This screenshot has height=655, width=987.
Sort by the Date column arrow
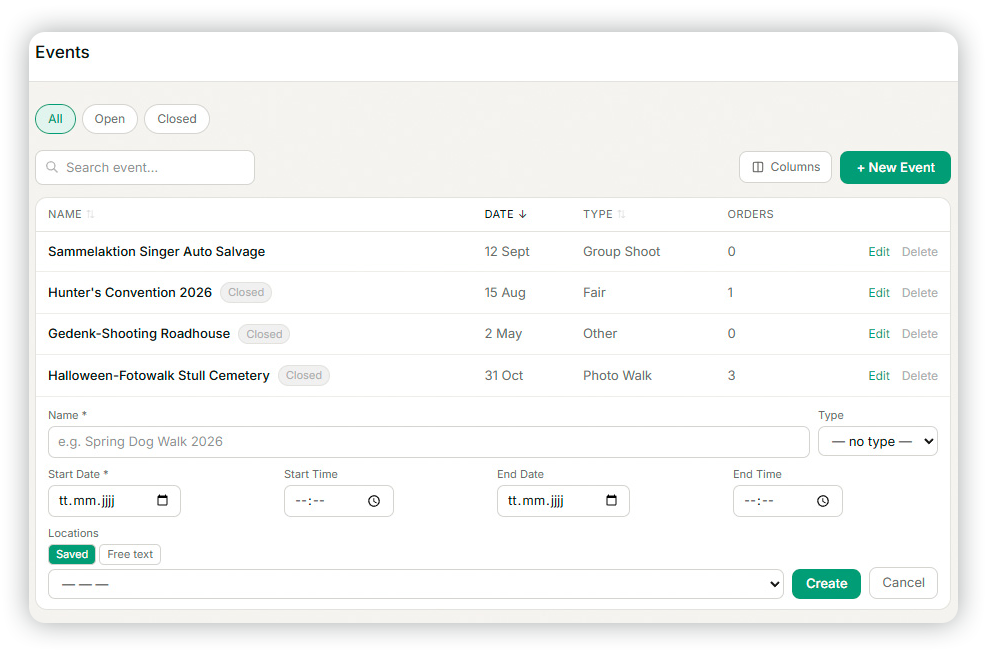pos(522,215)
